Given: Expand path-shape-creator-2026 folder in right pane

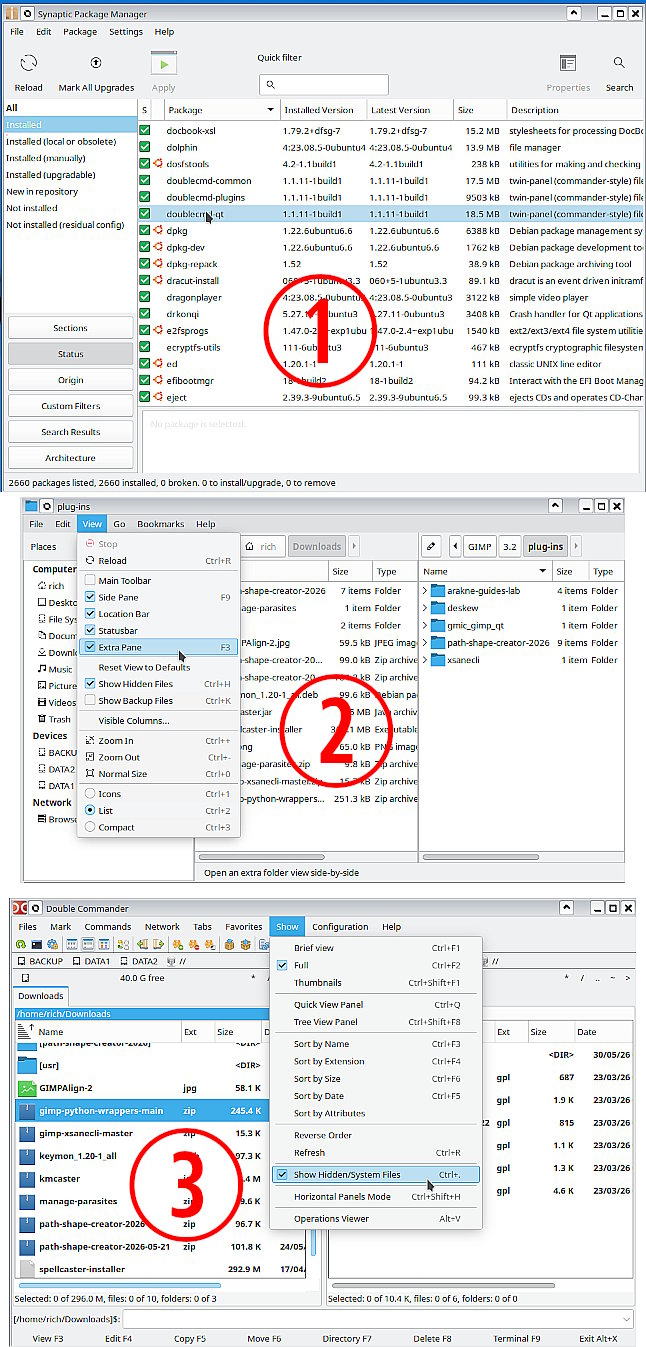Looking at the screenshot, I should point(425,643).
